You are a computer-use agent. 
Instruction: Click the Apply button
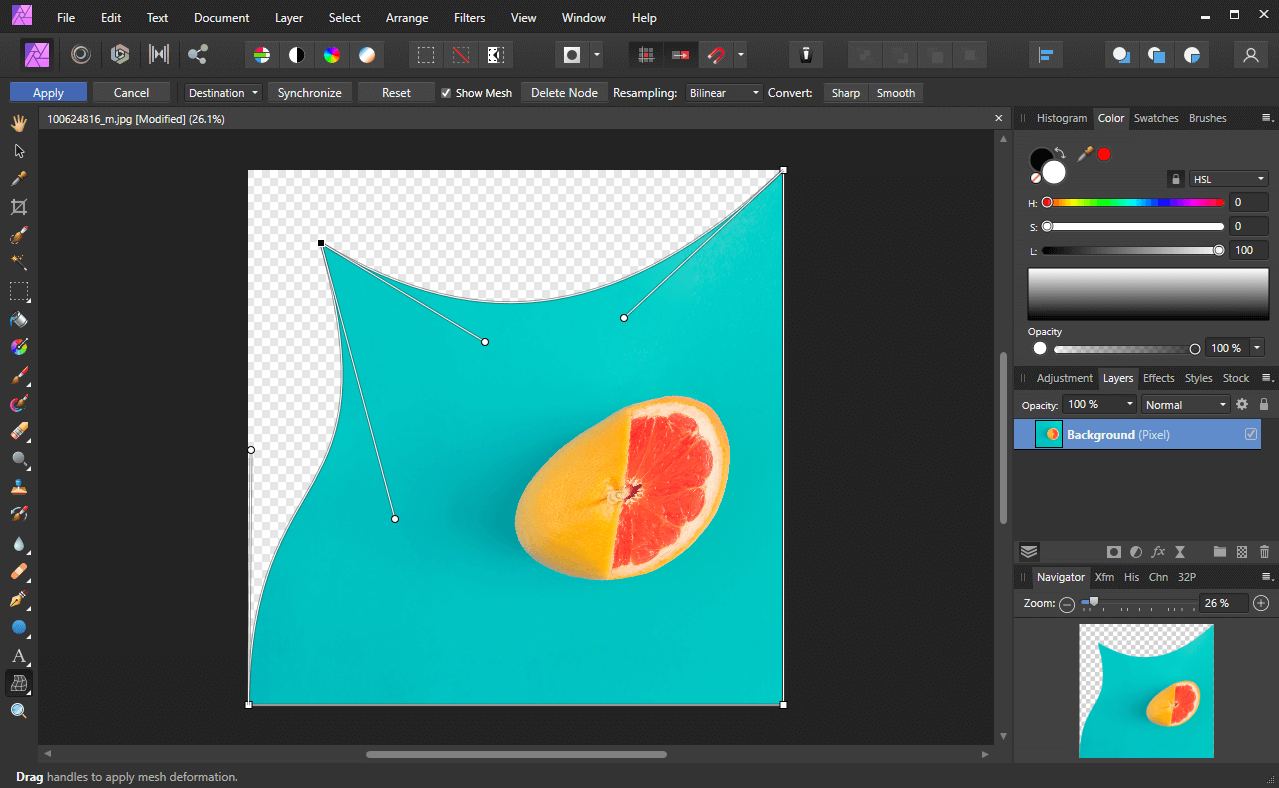[x=48, y=93]
